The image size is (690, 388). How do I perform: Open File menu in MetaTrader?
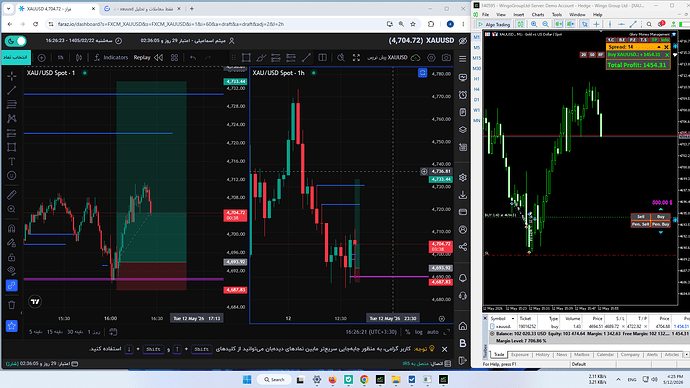pos(485,15)
